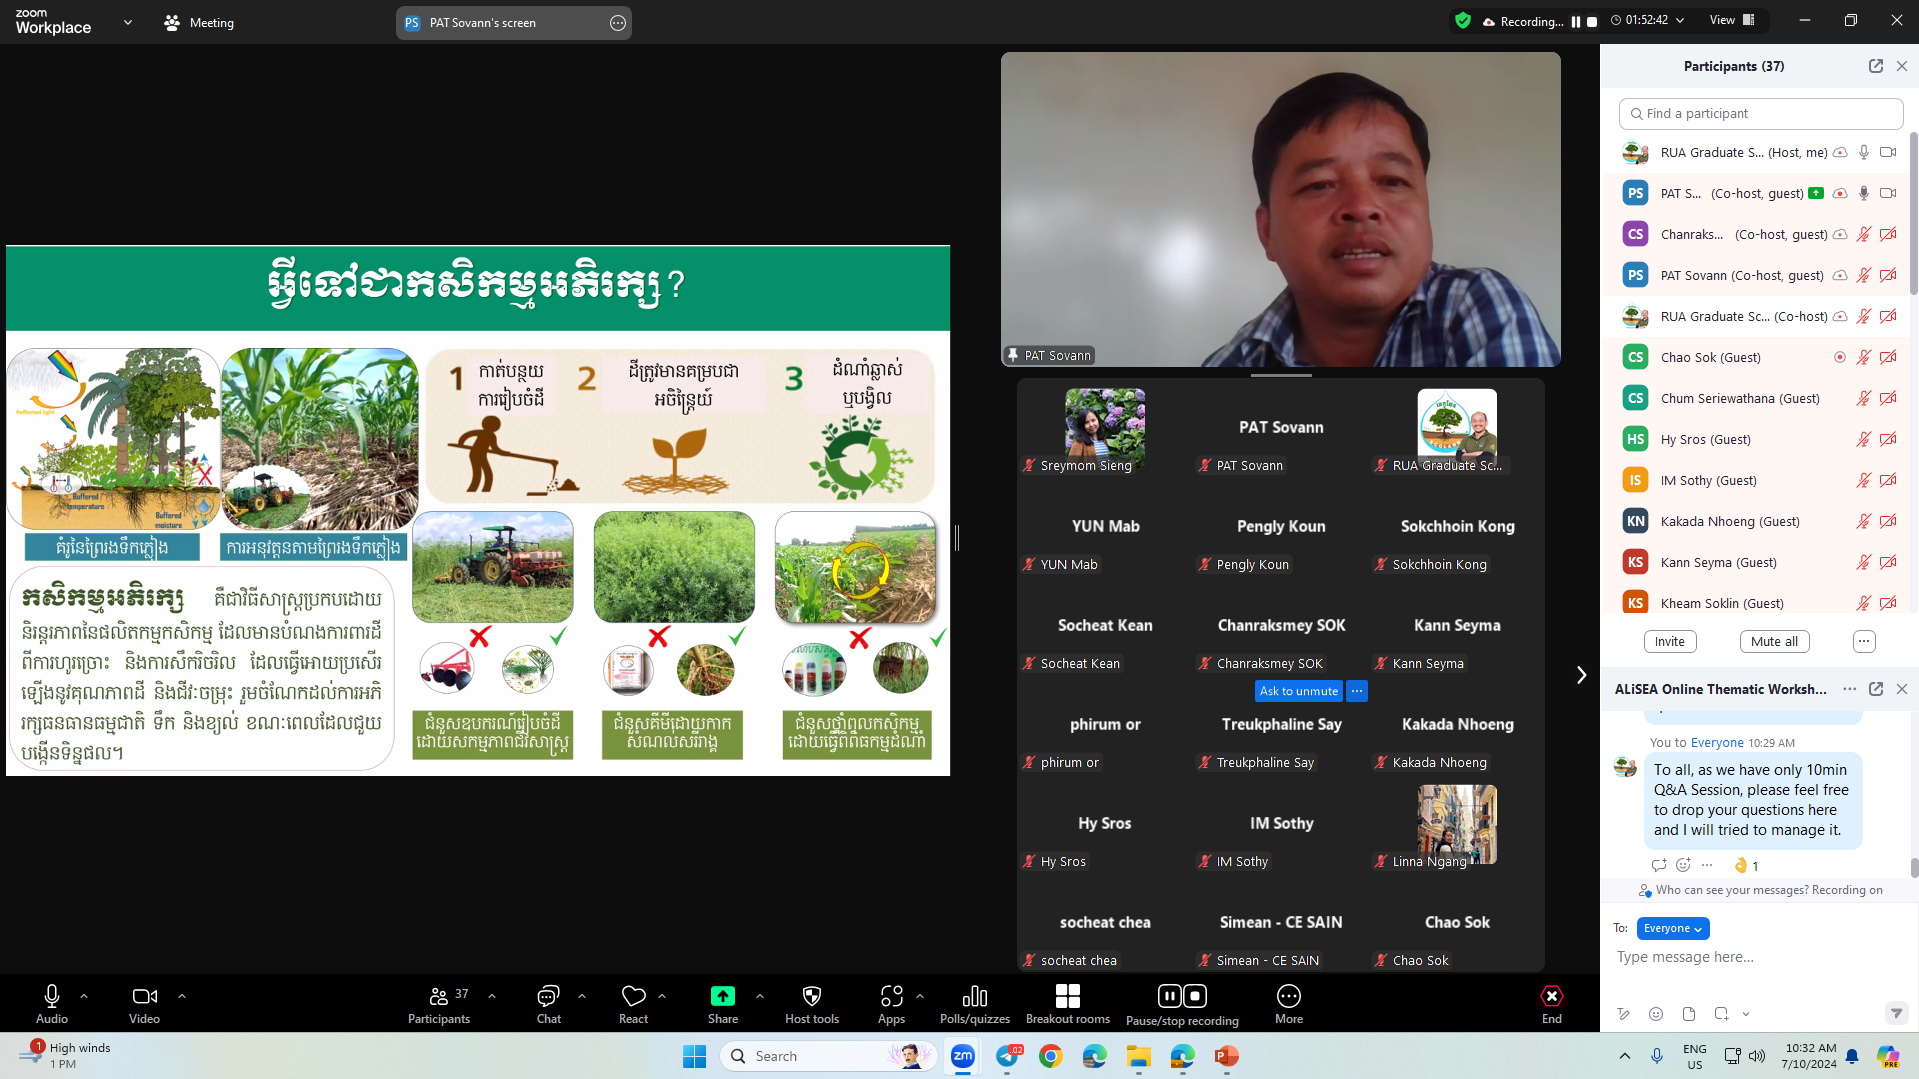Click the green Share screen icon

(722, 996)
